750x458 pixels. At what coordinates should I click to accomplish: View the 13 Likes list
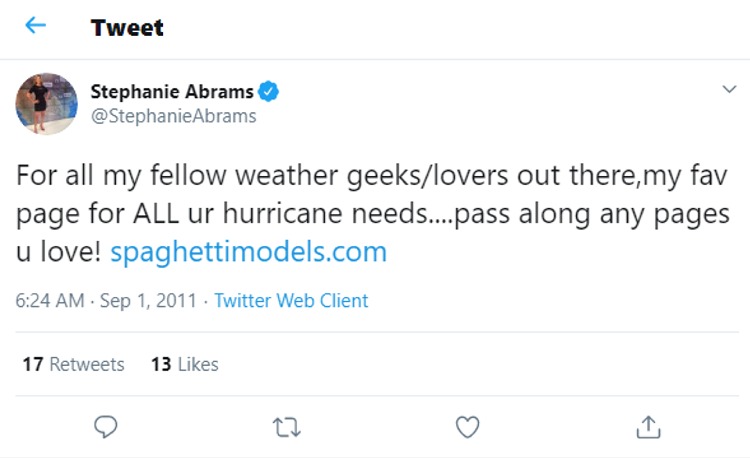click(184, 364)
